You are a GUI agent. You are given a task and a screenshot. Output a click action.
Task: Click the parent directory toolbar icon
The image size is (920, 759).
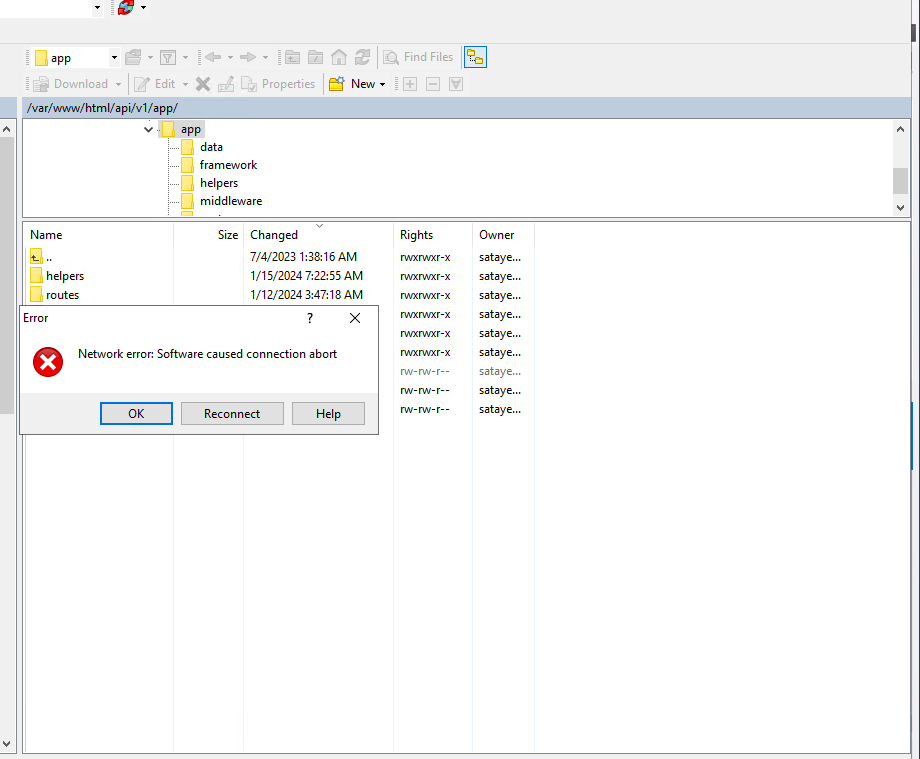click(292, 58)
